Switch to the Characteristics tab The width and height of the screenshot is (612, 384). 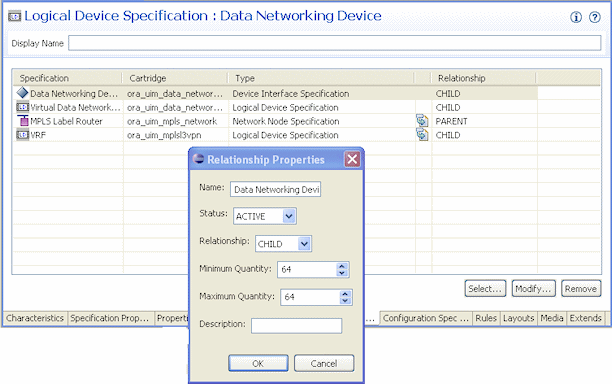coord(35,318)
